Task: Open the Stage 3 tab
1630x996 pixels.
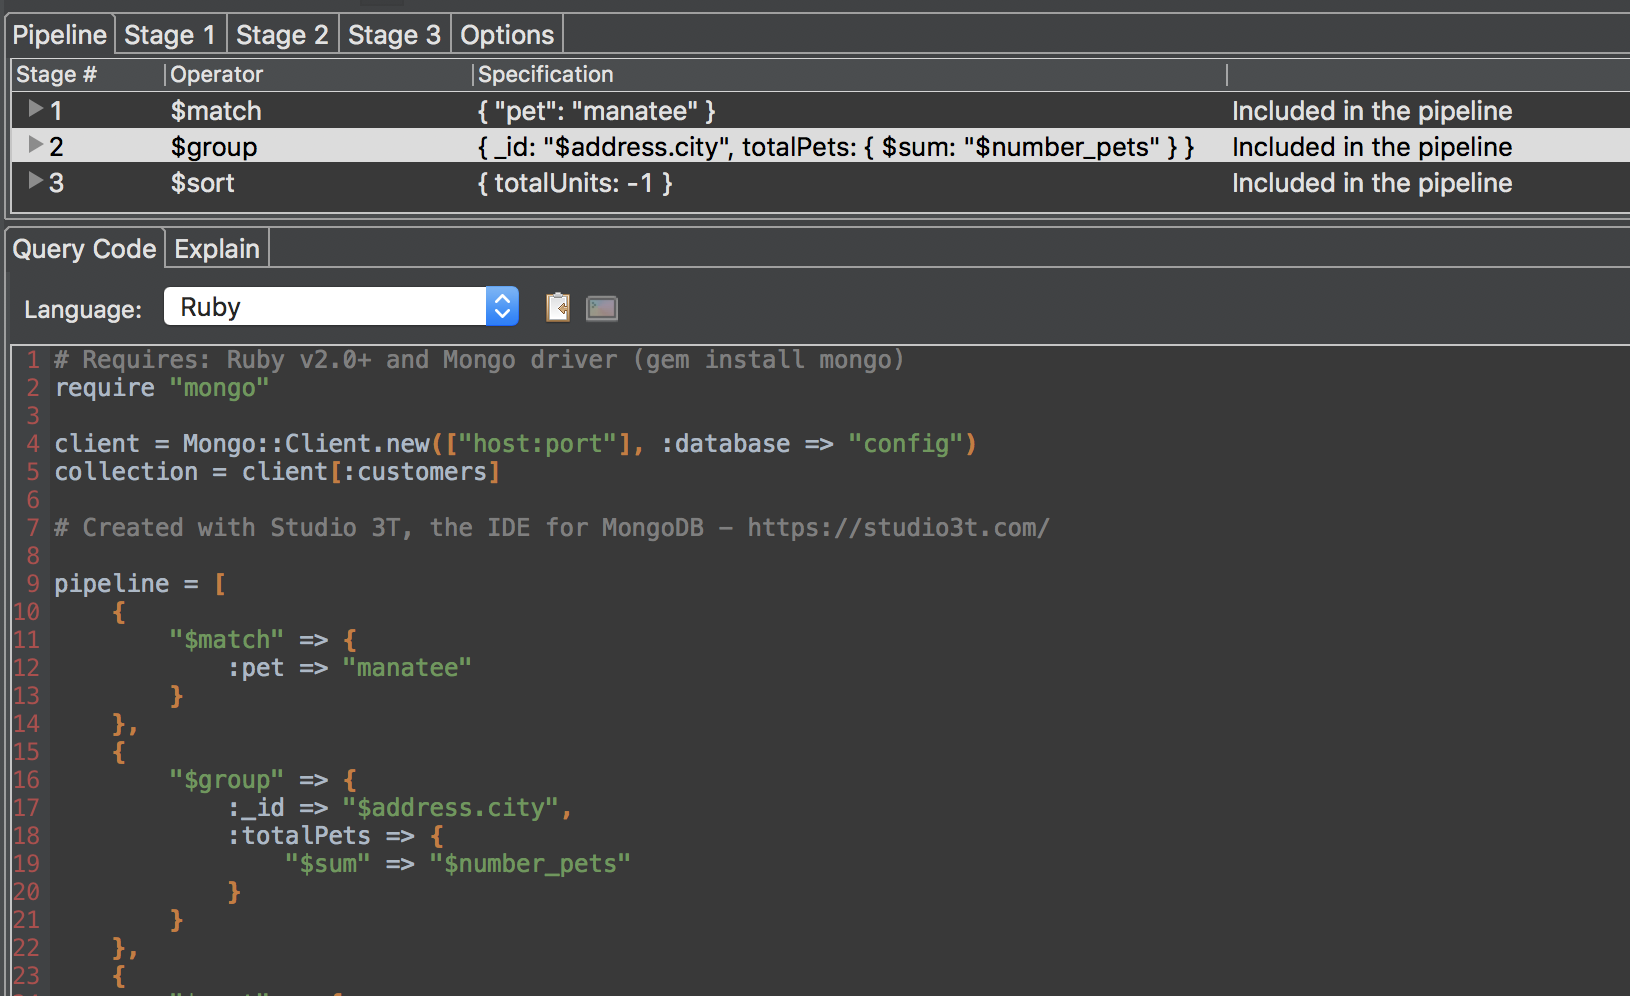Action: pos(394,33)
